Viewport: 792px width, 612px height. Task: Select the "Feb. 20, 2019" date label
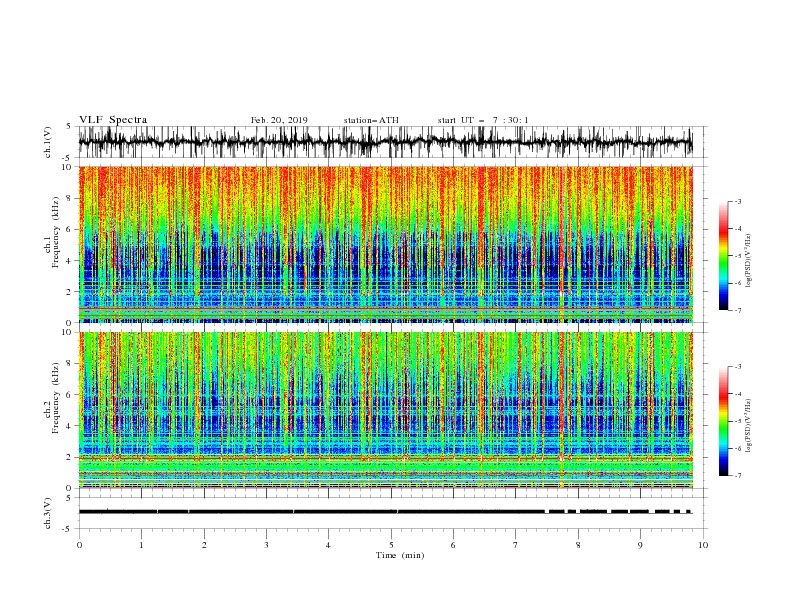(279, 120)
